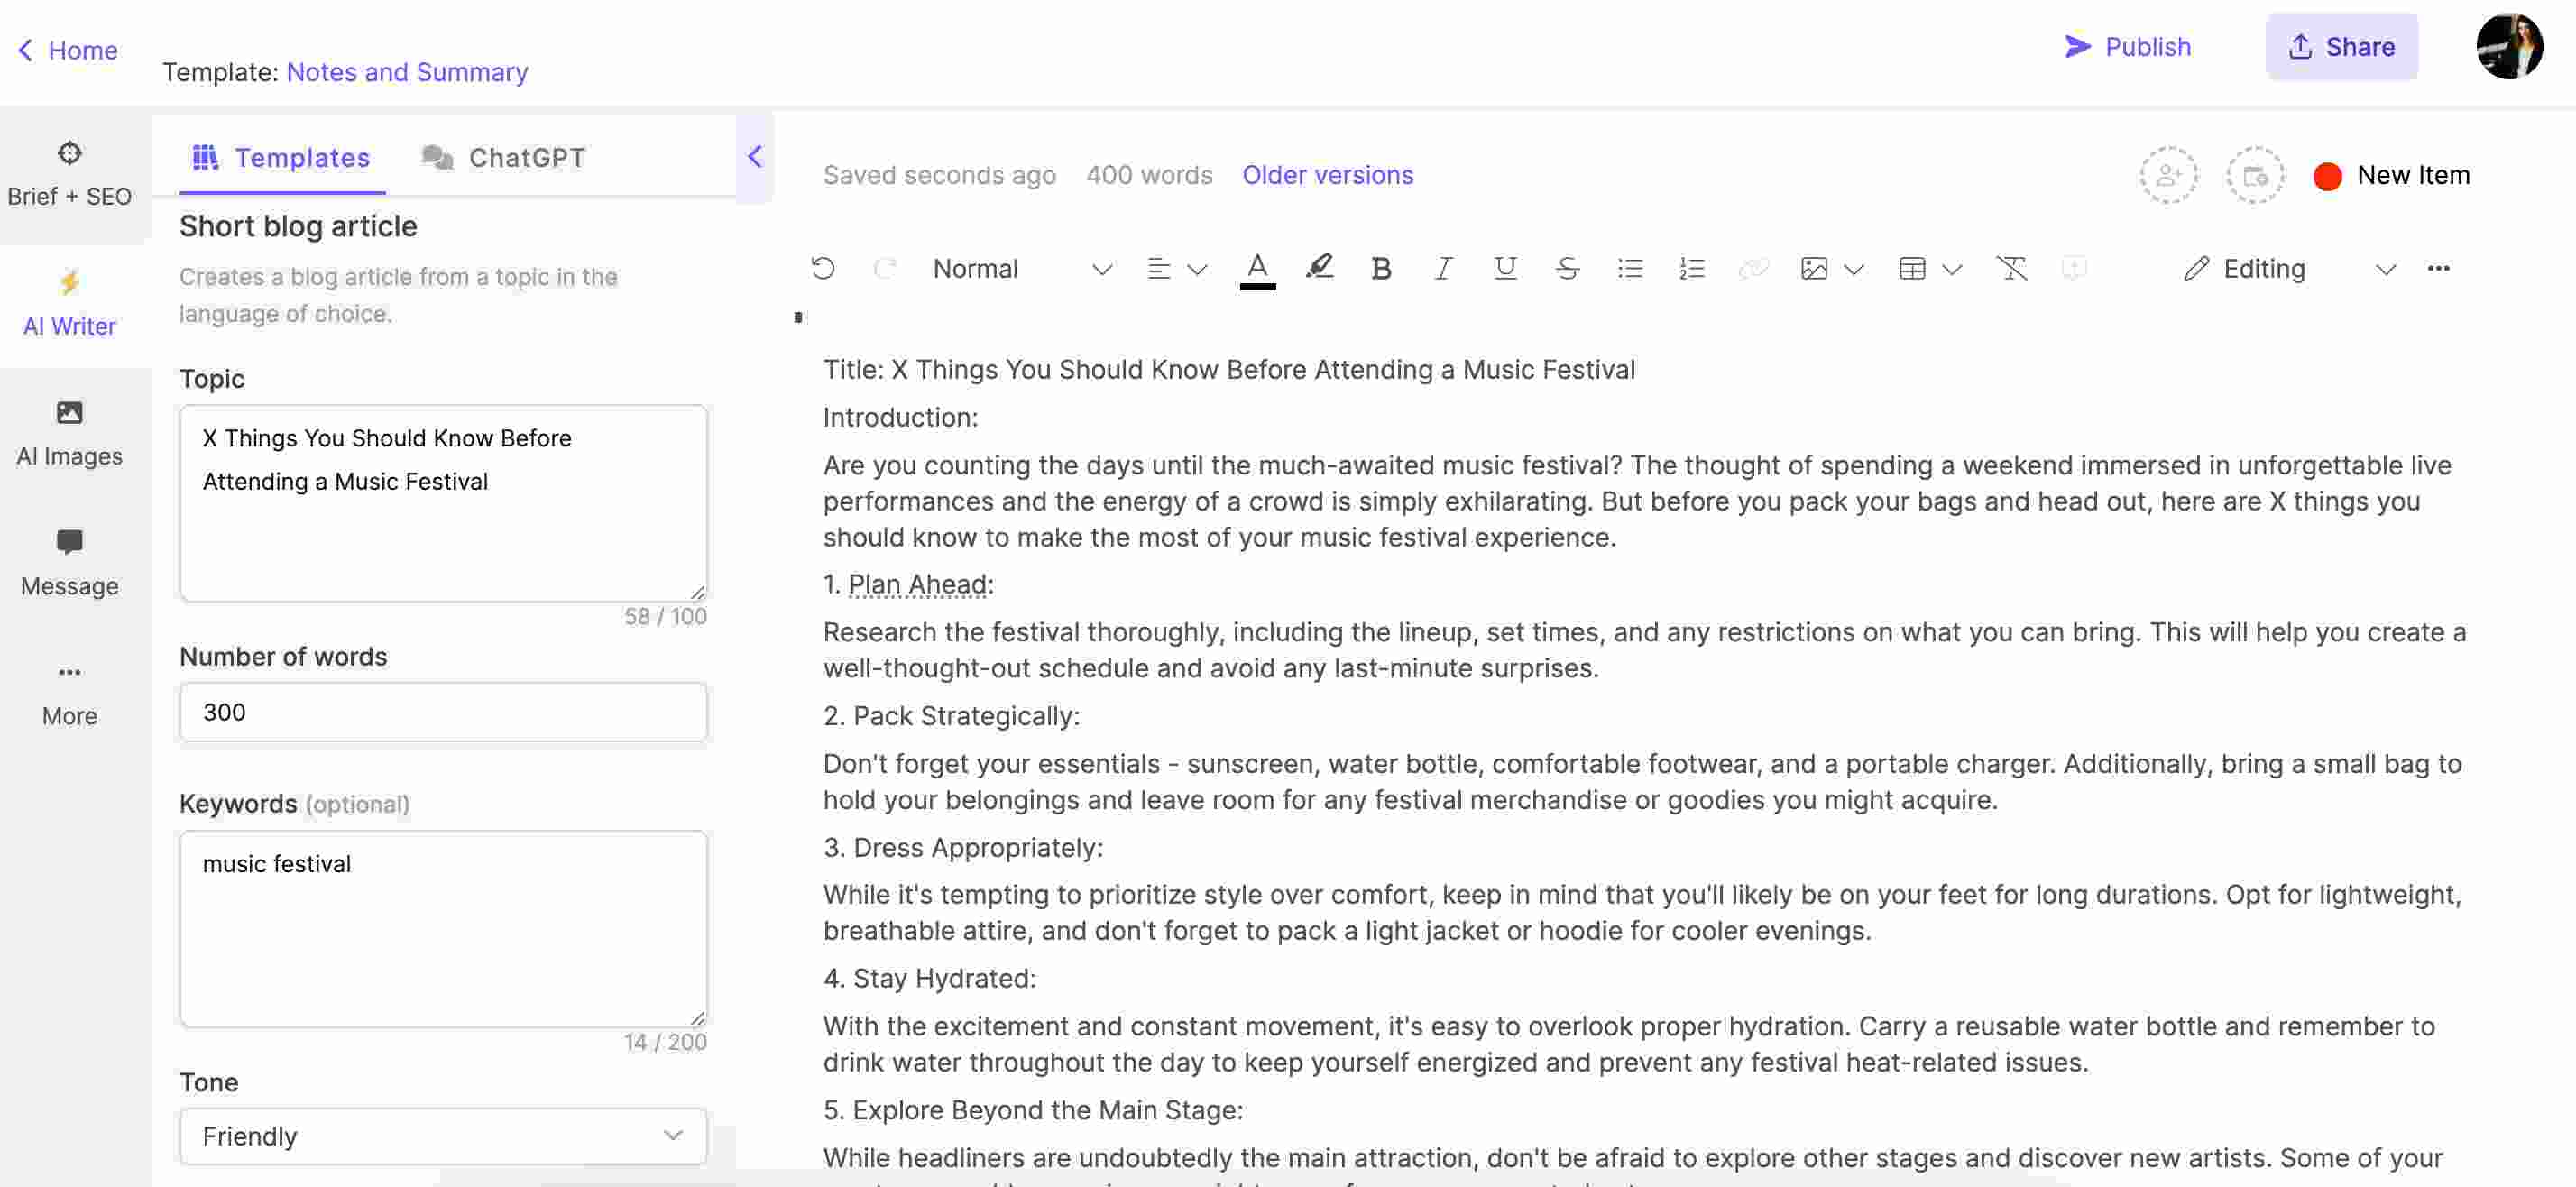
Task: Click the Publish button
Action: pos(2128,46)
